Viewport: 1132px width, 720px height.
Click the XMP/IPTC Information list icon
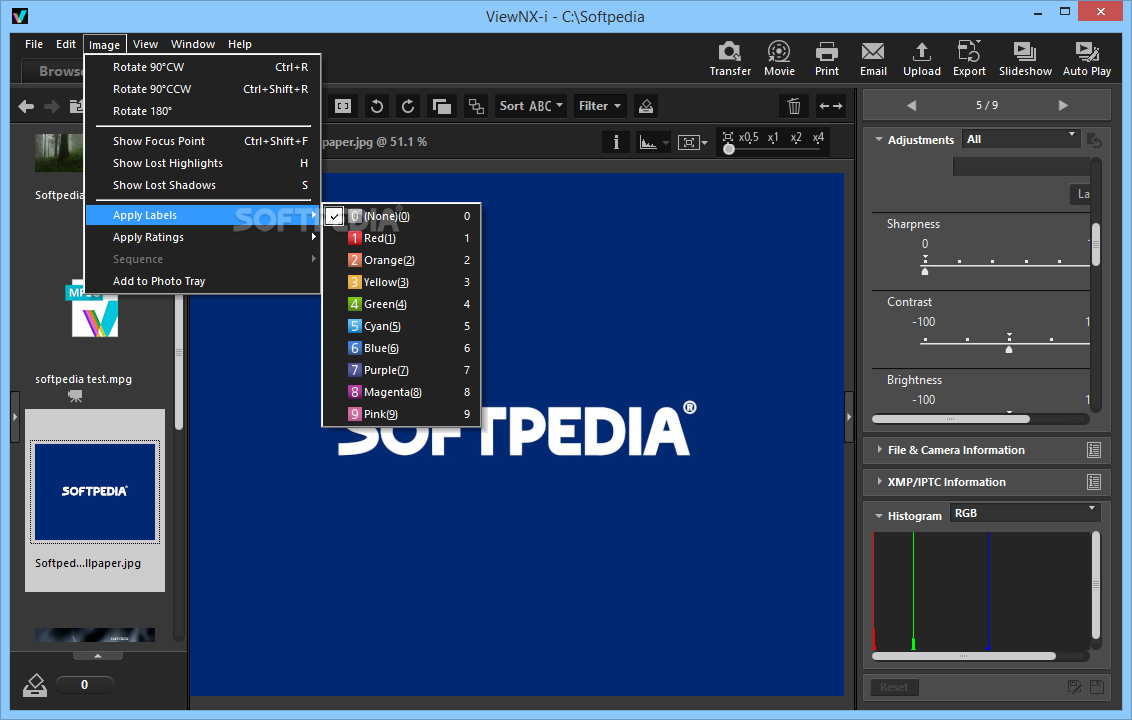point(1094,482)
